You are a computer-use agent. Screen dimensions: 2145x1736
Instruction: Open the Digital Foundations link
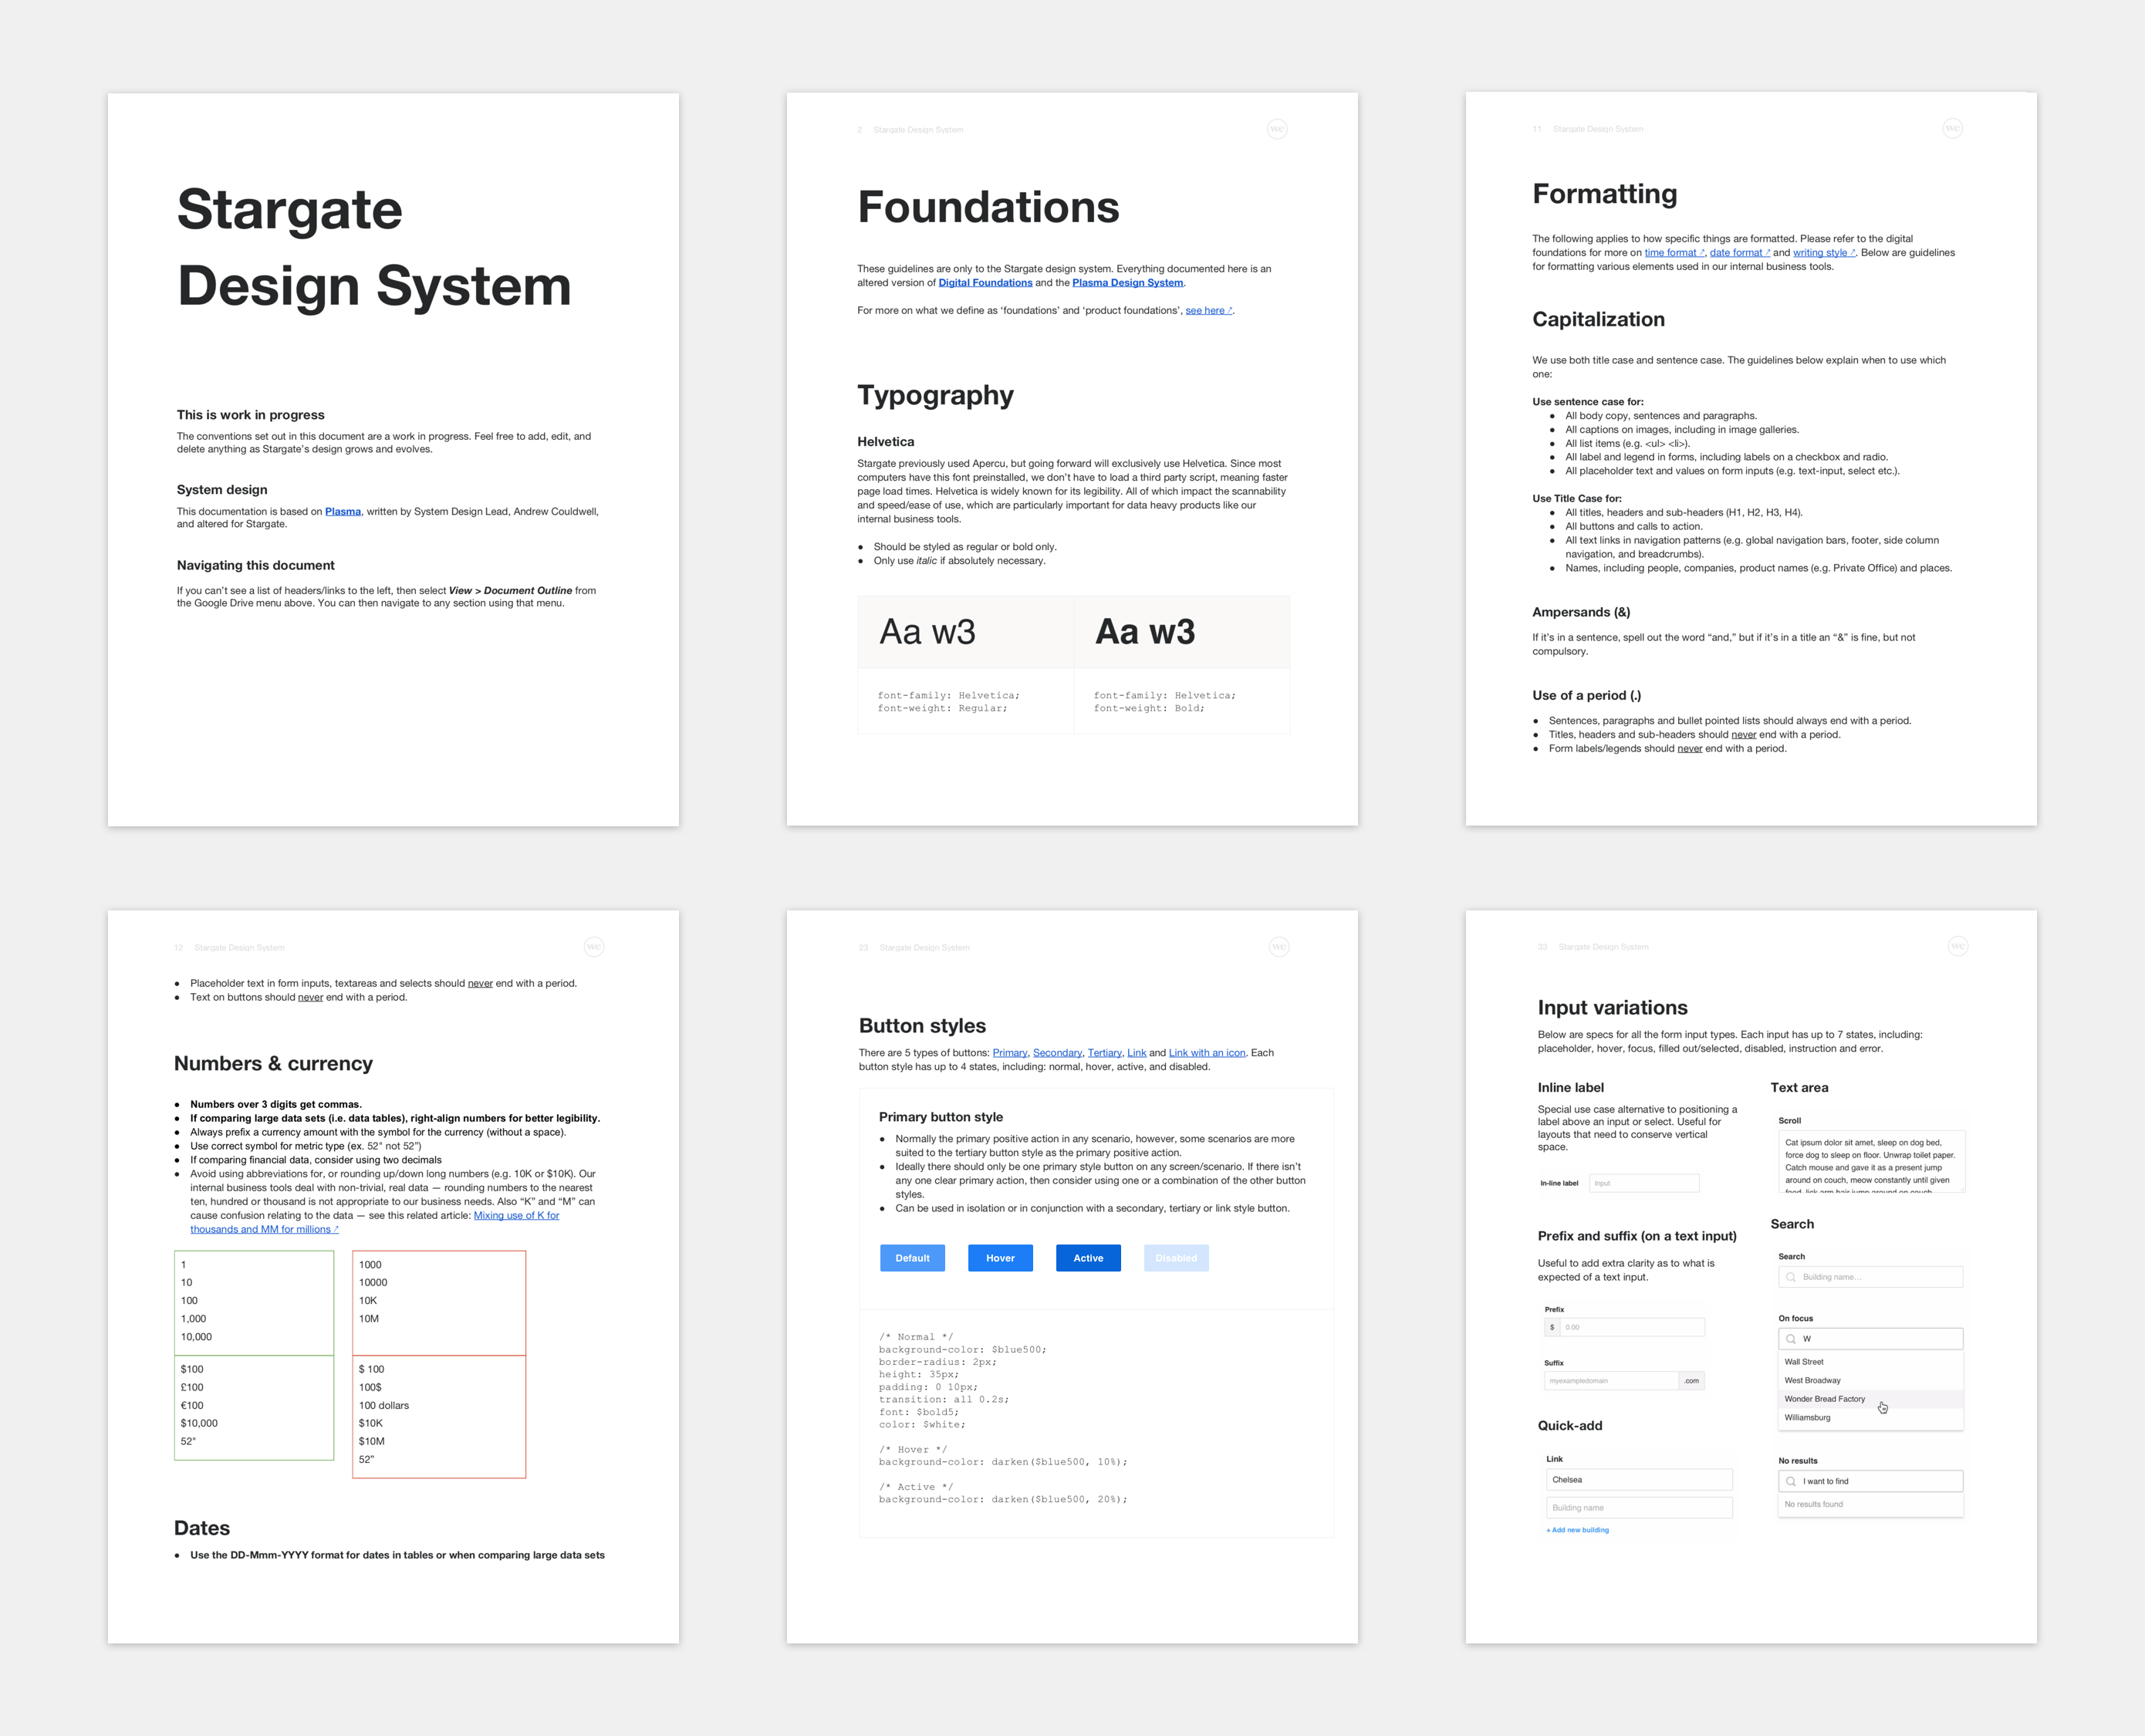(985, 283)
